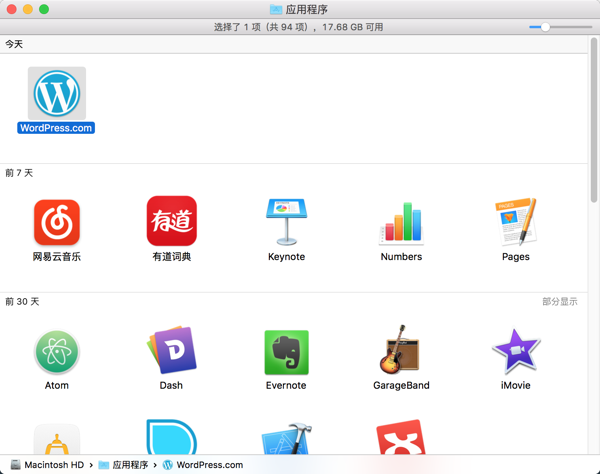Select the Xcode hammer icon in bottom row

287,438
